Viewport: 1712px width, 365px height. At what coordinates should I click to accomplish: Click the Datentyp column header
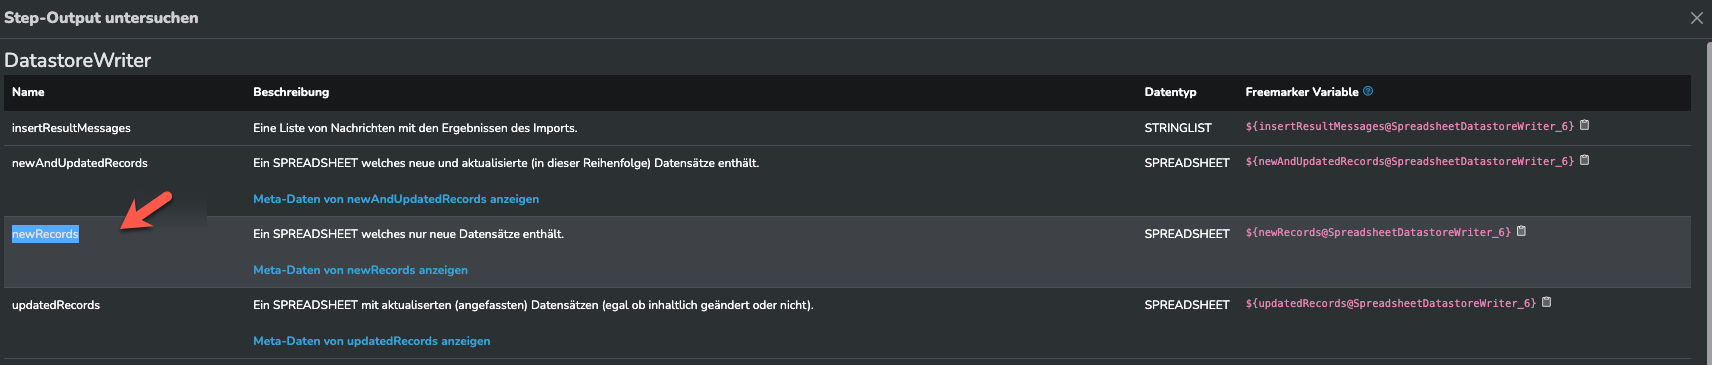pyautogui.click(x=1170, y=92)
